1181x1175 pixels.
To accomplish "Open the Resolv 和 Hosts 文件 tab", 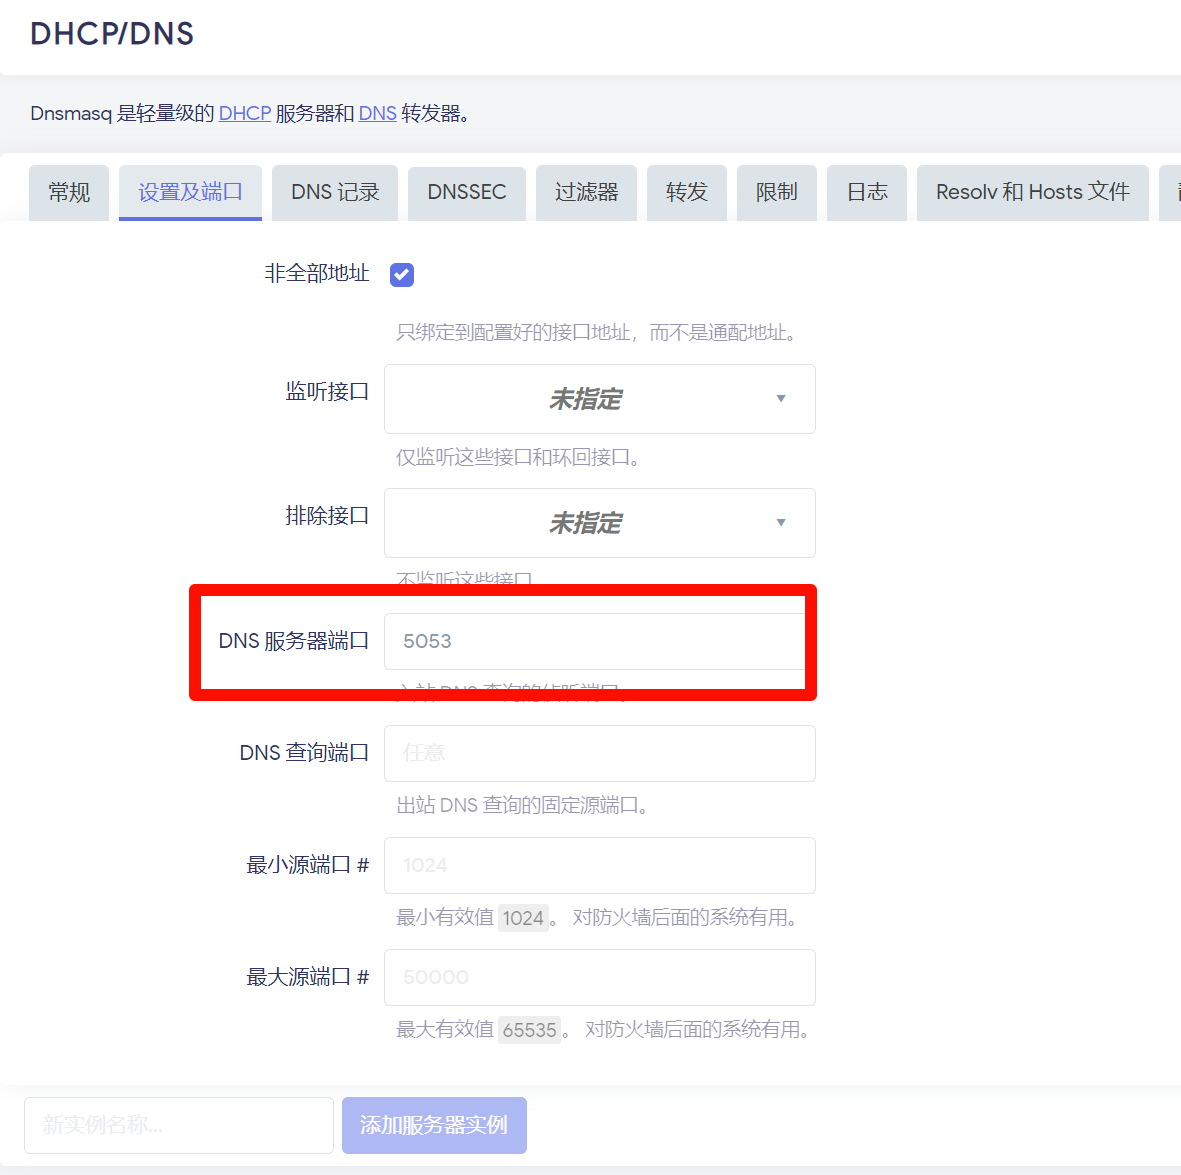I will point(1032,192).
